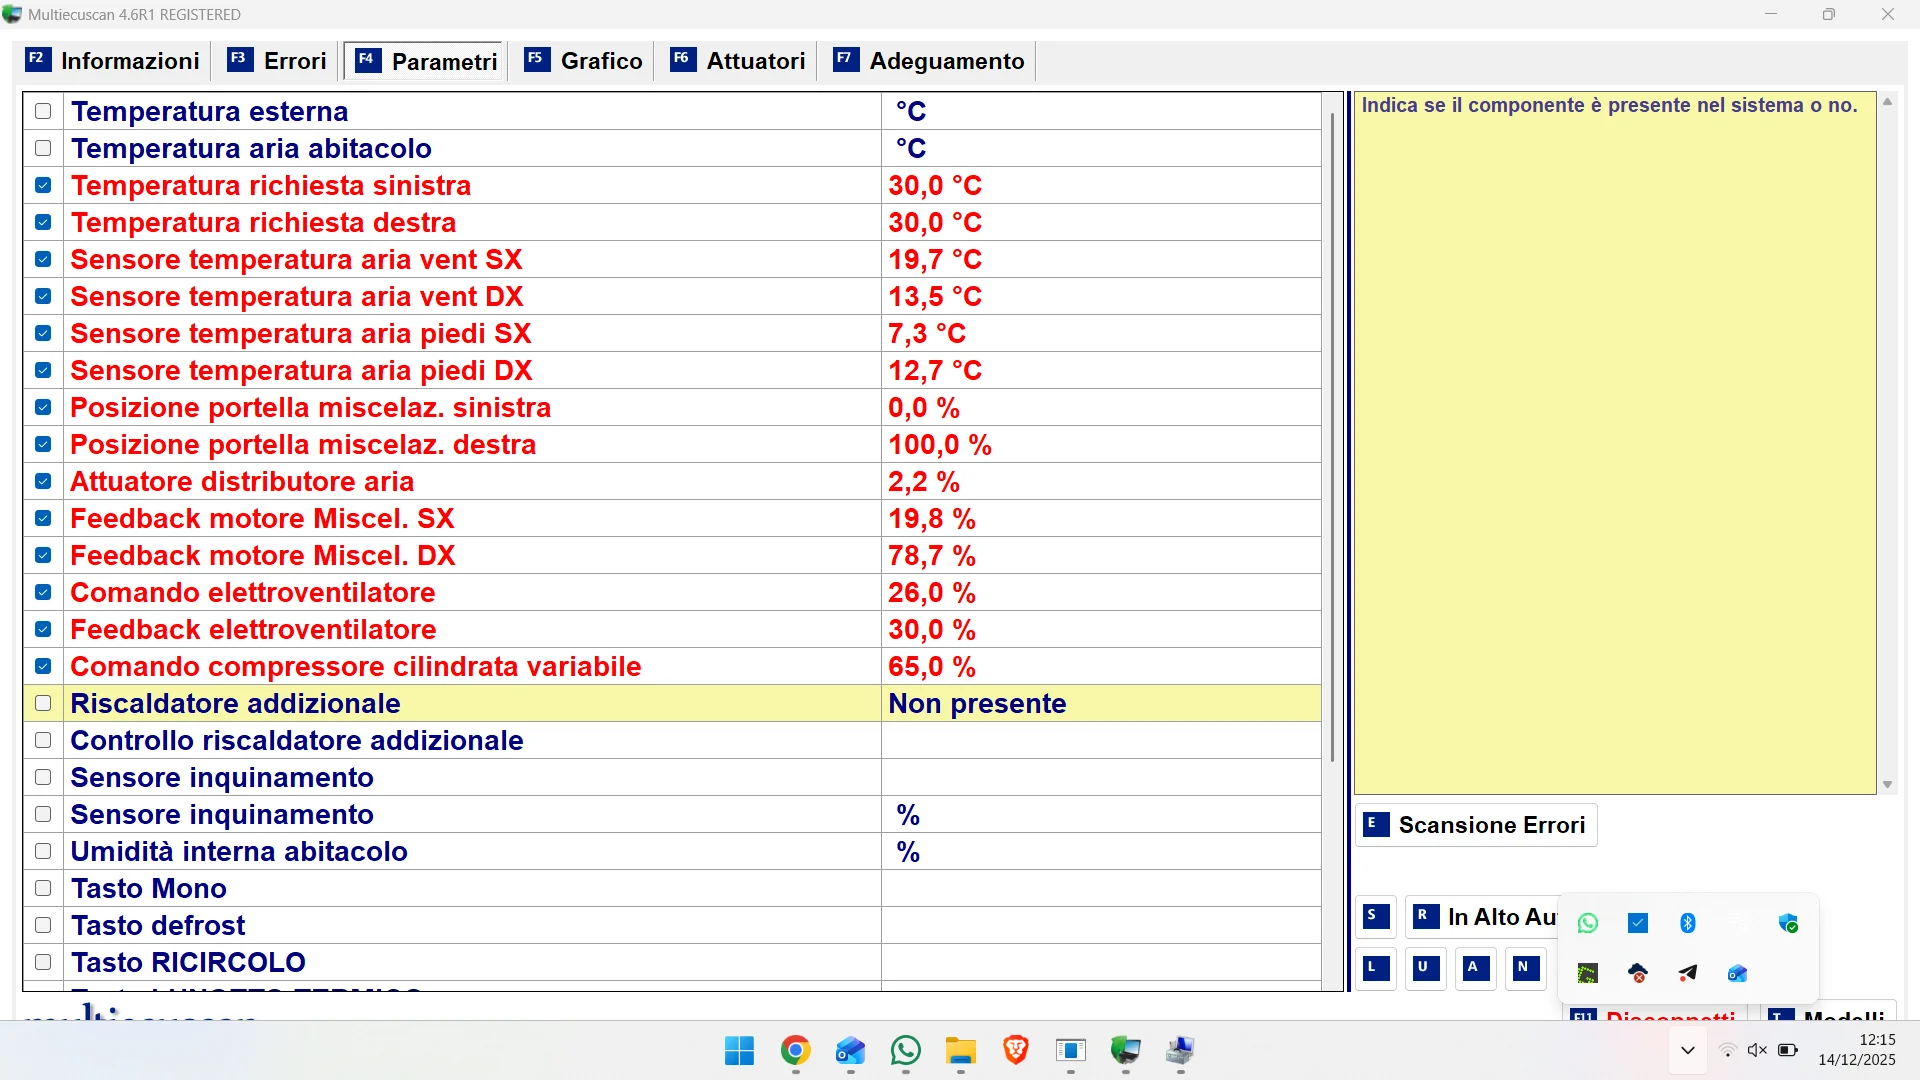1920x1080 pixels.
Task: Click description panel scroll-down arrow
Action: (x=1887, y=785)
